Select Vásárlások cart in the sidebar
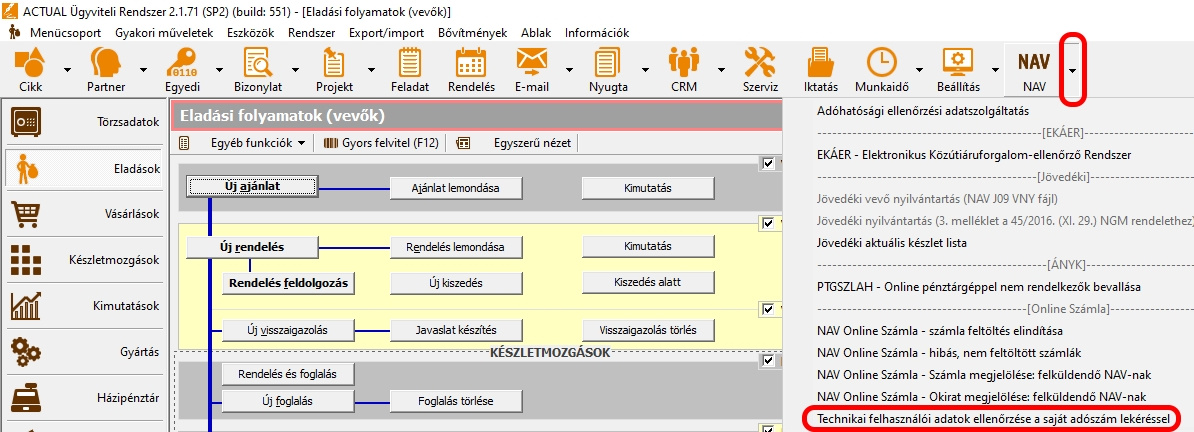The image size is (1194, 432). (82, 214)
